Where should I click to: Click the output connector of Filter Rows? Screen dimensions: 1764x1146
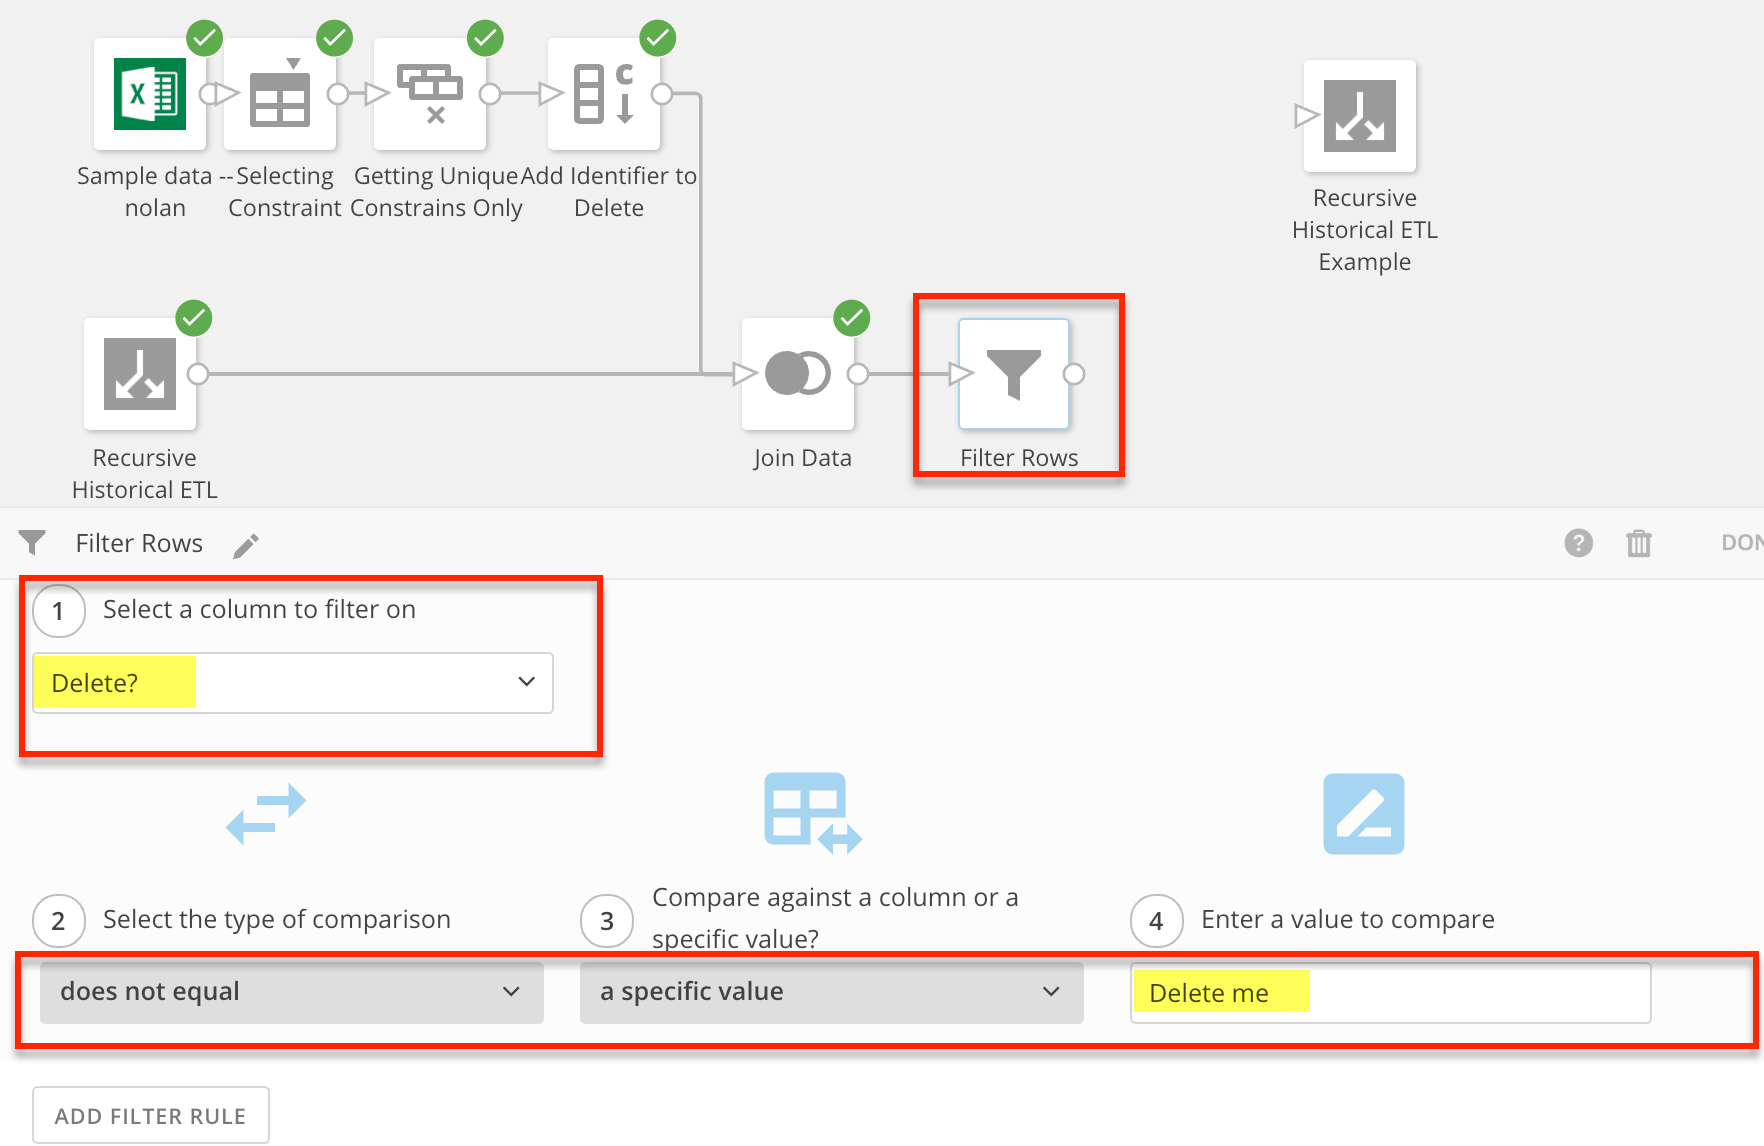point(1076,374)
